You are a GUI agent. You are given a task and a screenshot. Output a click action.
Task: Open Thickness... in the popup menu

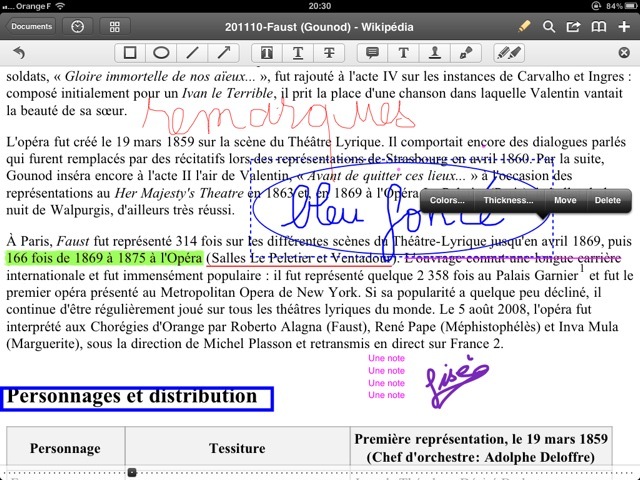[x=508, y=201]
